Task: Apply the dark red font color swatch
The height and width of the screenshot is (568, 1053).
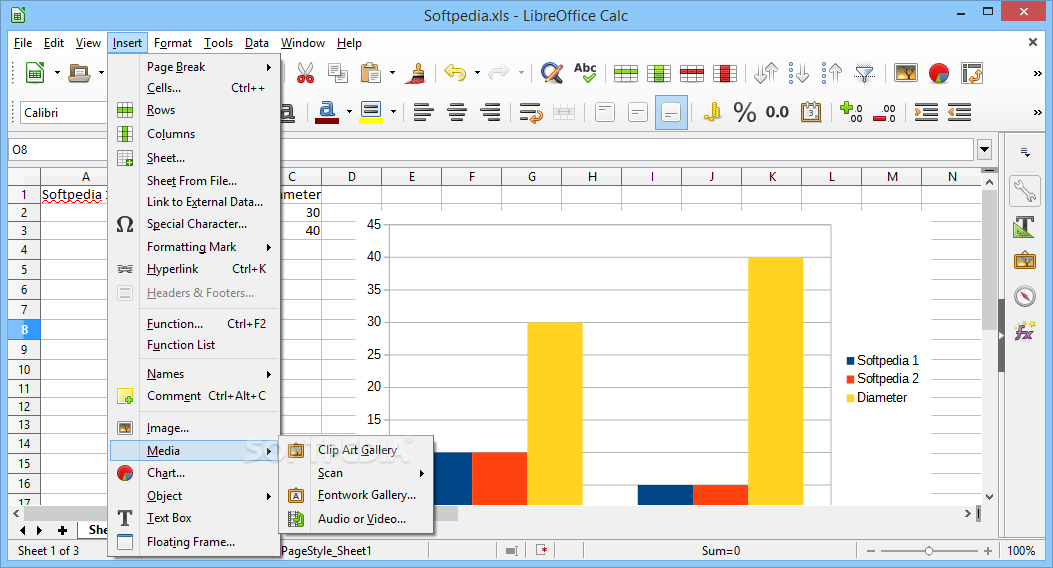Action: click(x=327, y=121)
